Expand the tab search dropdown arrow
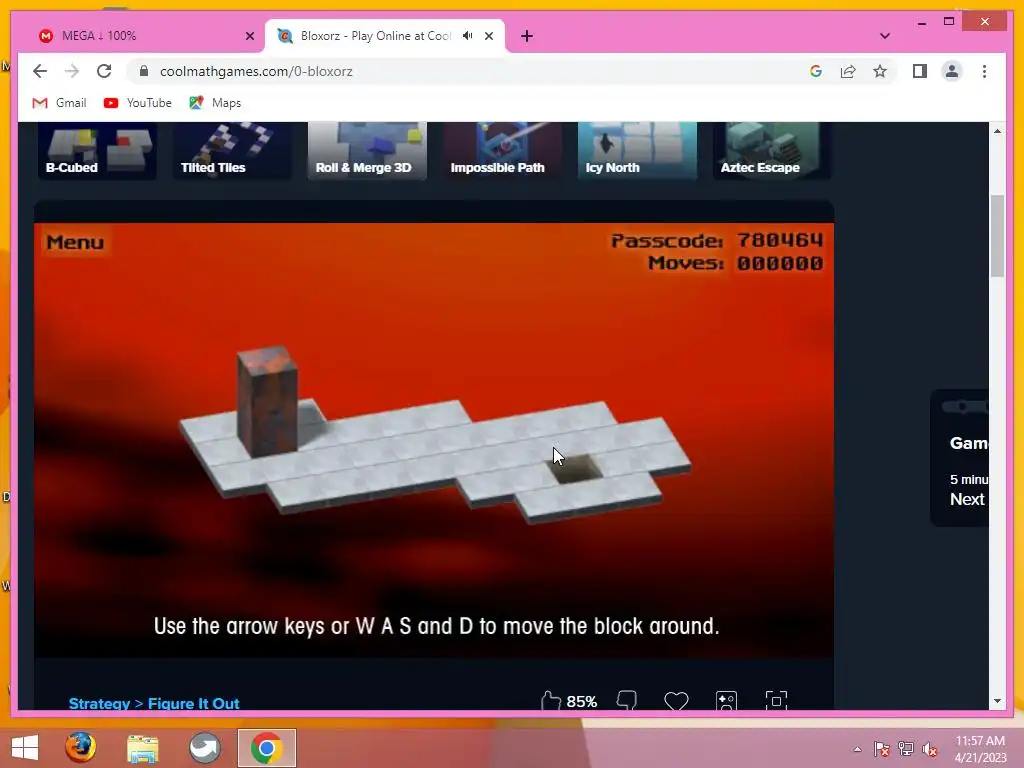This screenshot has height=768, width=1024. pyautogui.click(x=885, y=36)
